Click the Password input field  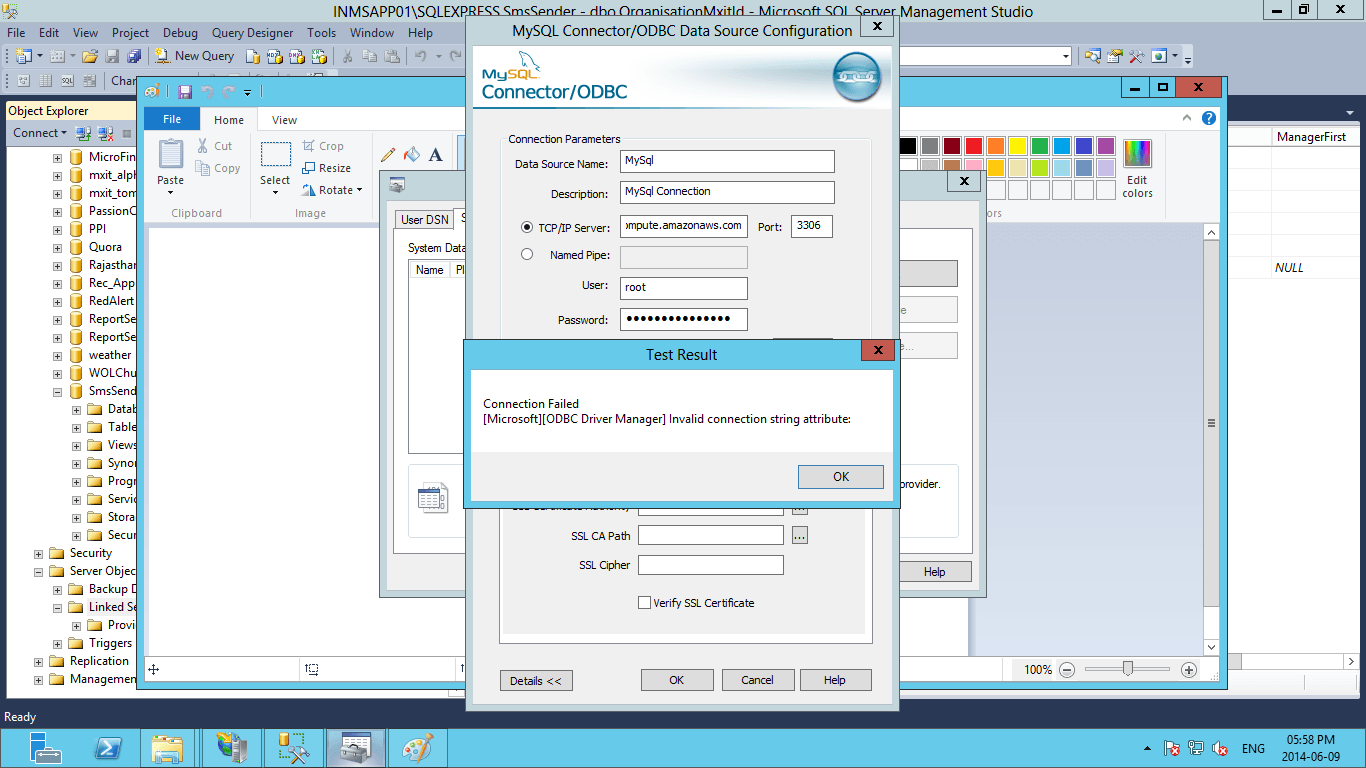(x=684, y=320)
